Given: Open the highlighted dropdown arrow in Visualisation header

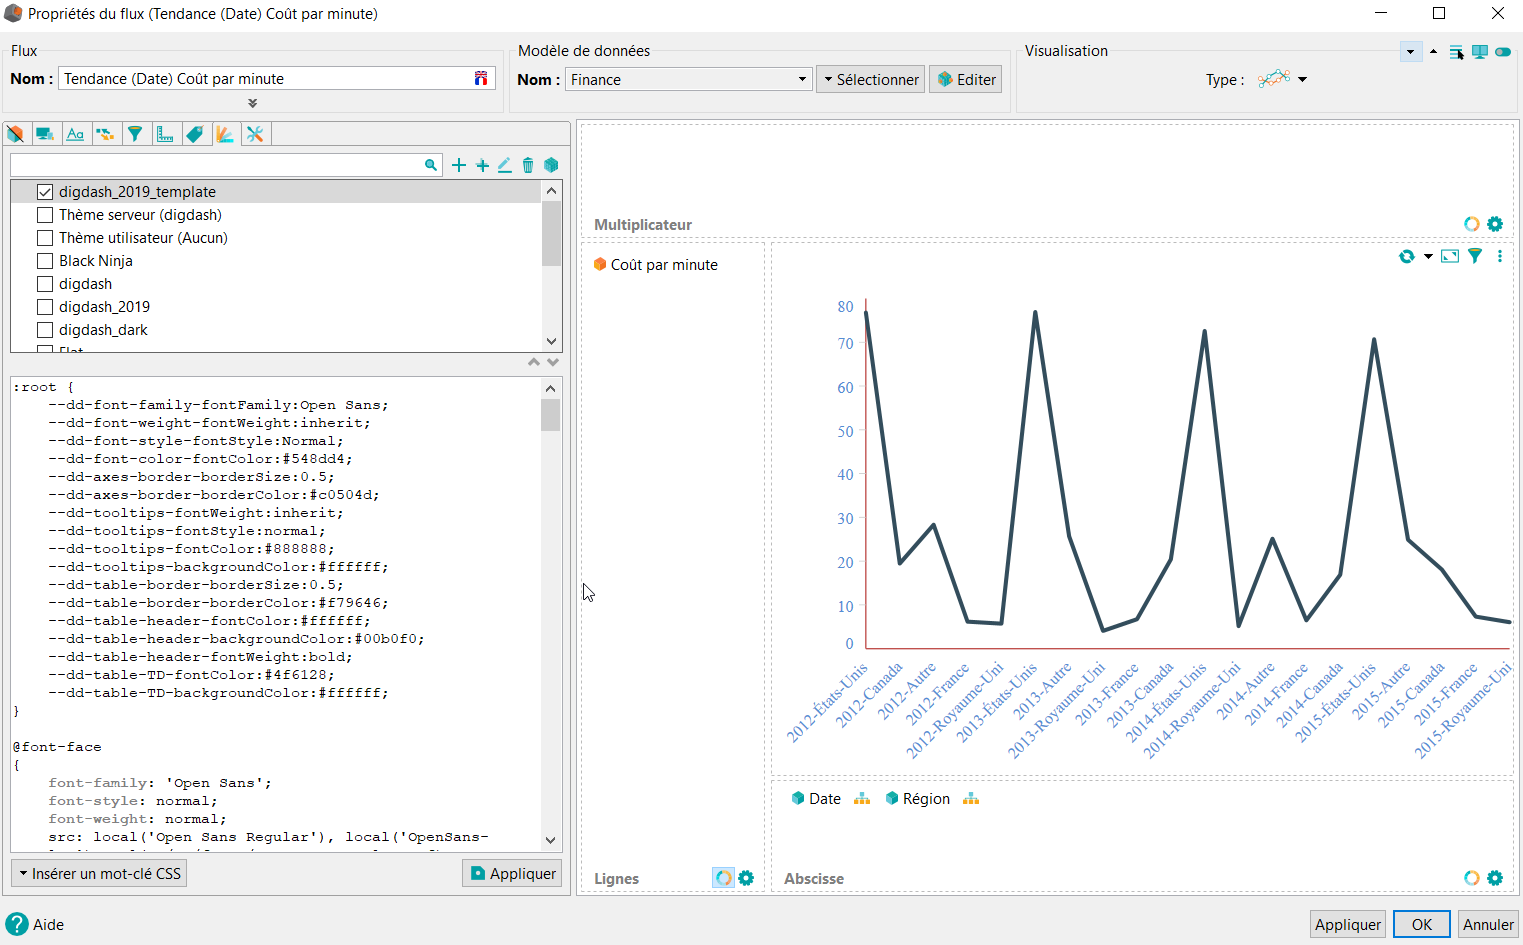Looking at the screenshot, I should [x=1411, y=52].
